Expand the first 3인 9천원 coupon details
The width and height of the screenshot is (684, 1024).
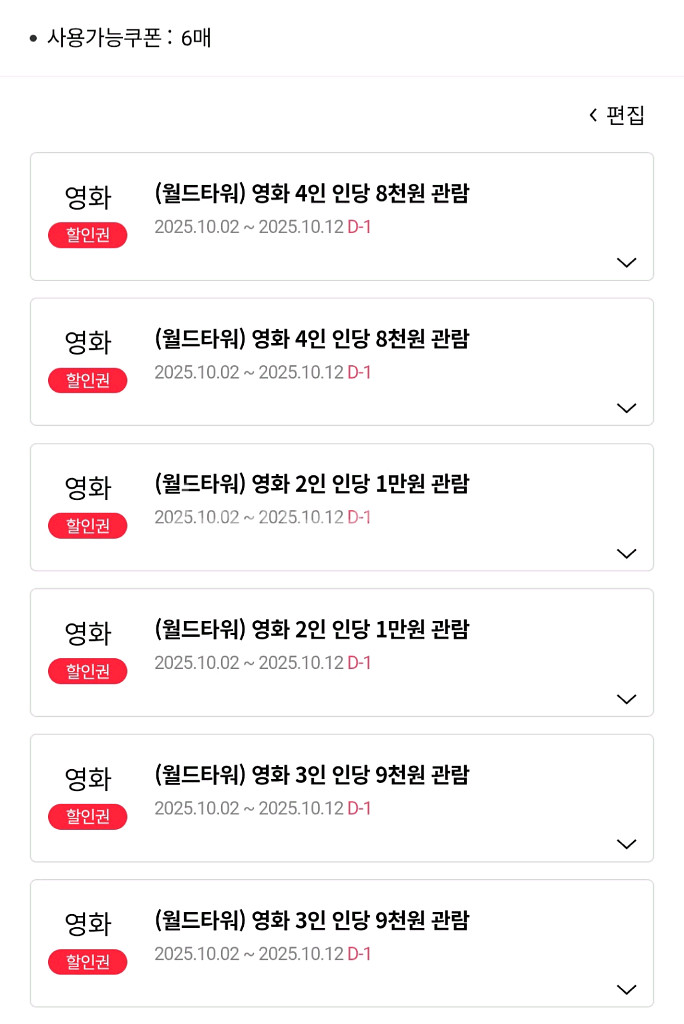[627, 844]
